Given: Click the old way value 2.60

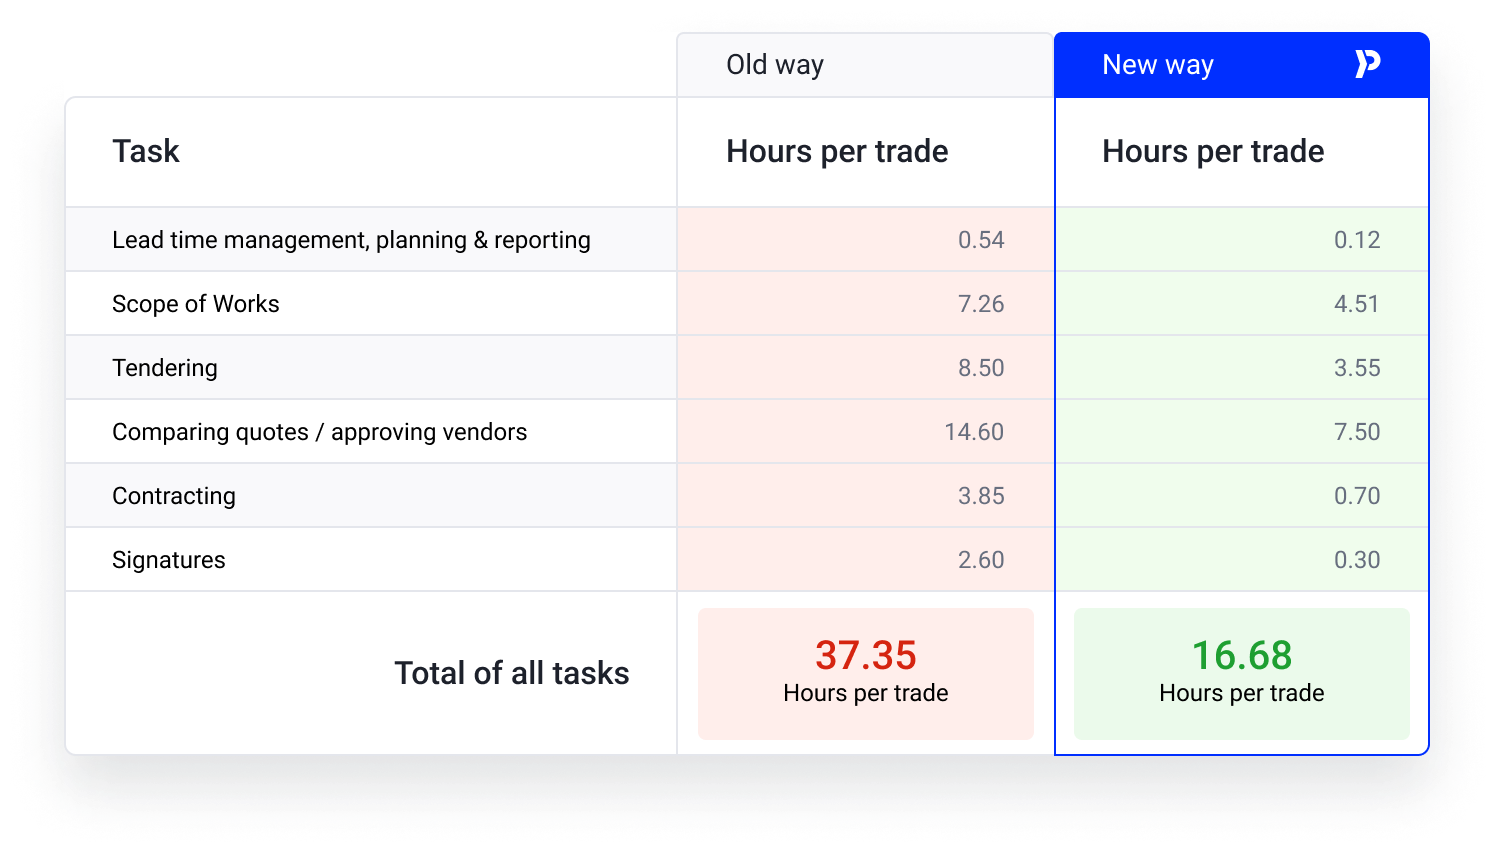Looking at the screenshot, I should 981,560.
